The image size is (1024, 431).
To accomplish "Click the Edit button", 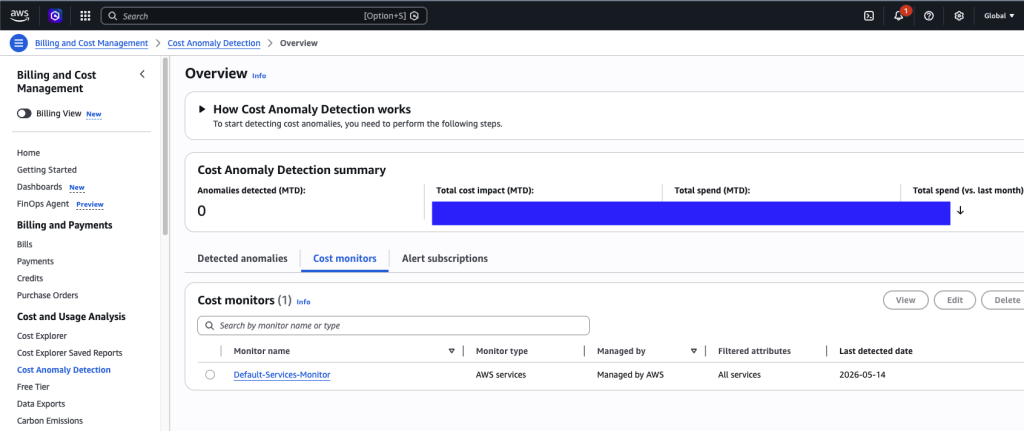I will [955, 300].
